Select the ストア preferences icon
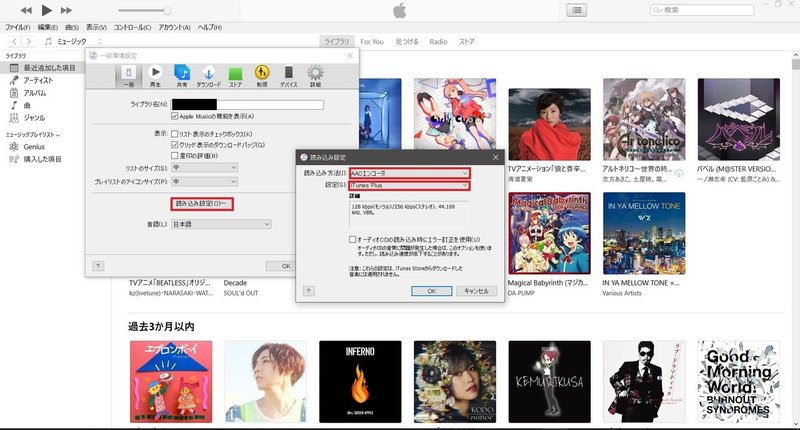The image size is (800, 430). pyautogui.click(x=235, y=75)
